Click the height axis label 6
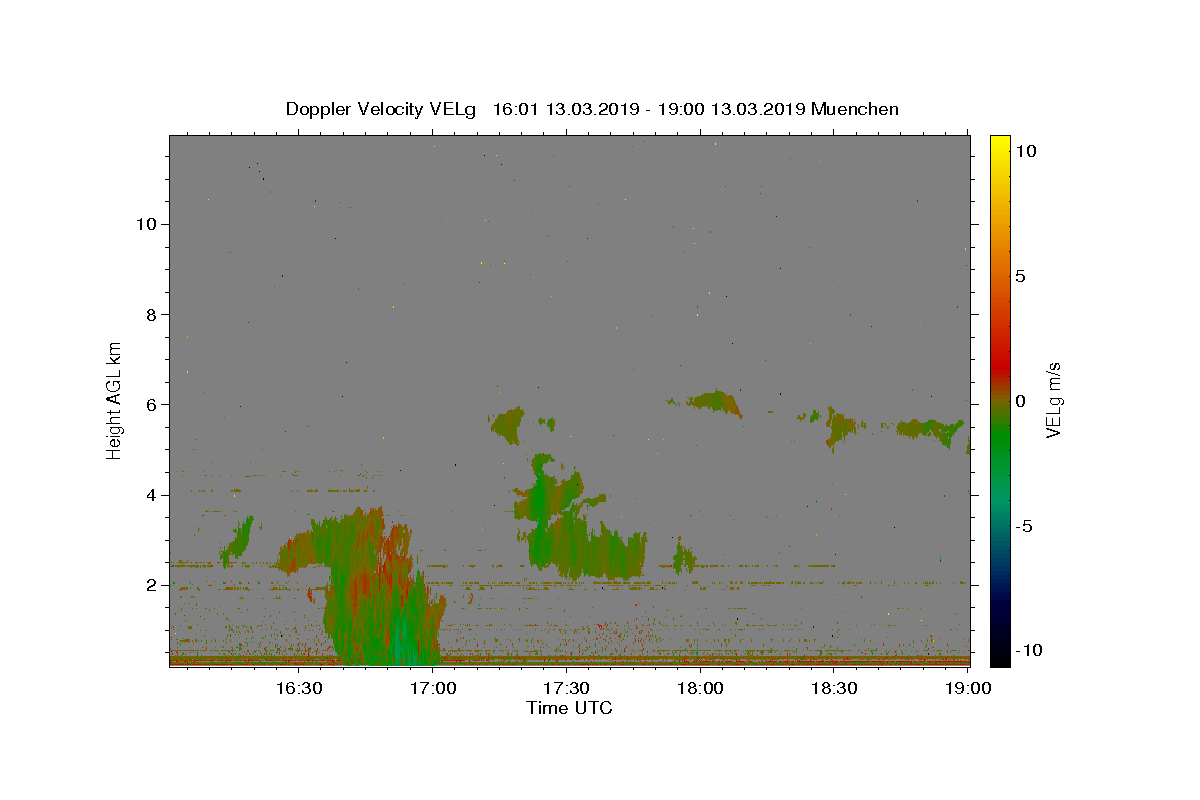1200x800 pixels. [152, 405]
